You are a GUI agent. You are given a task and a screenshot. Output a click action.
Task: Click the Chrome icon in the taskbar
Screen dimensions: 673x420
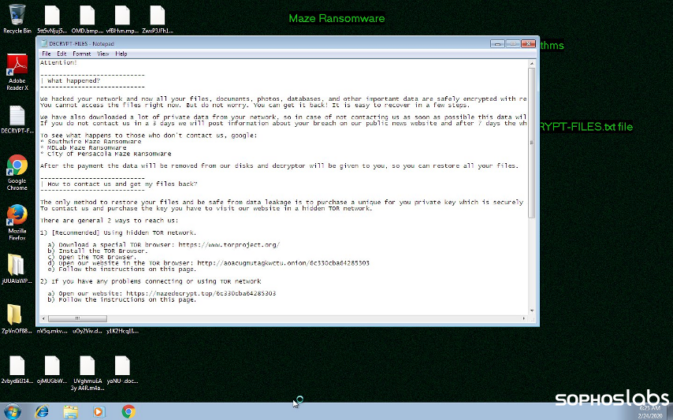coord(128,411)
